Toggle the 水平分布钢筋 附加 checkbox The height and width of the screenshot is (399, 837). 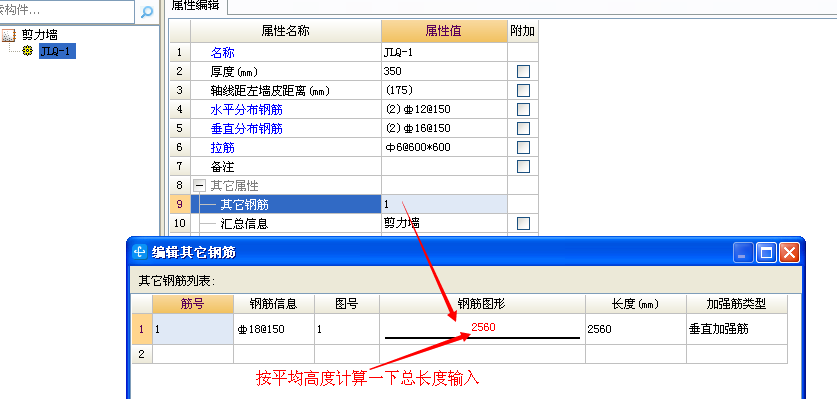pos(523,109)
